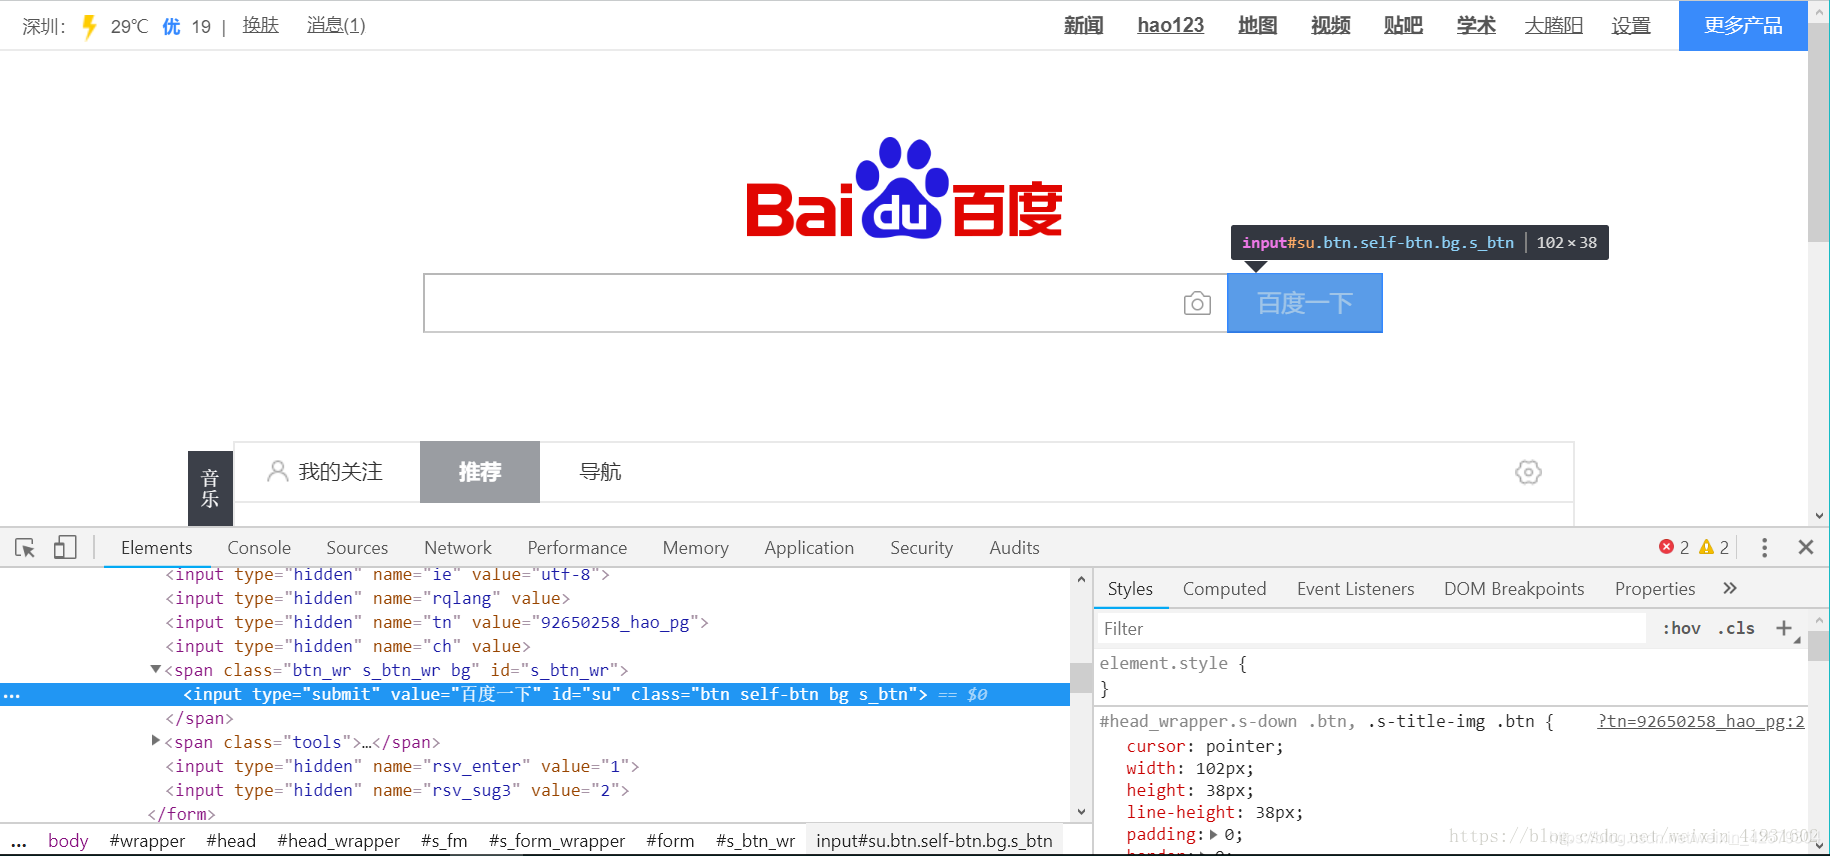Image resolution: width=1830 pixels, height=856 pixels.
Task: Select the Computed pane tab
Action: pos(1224,589)
